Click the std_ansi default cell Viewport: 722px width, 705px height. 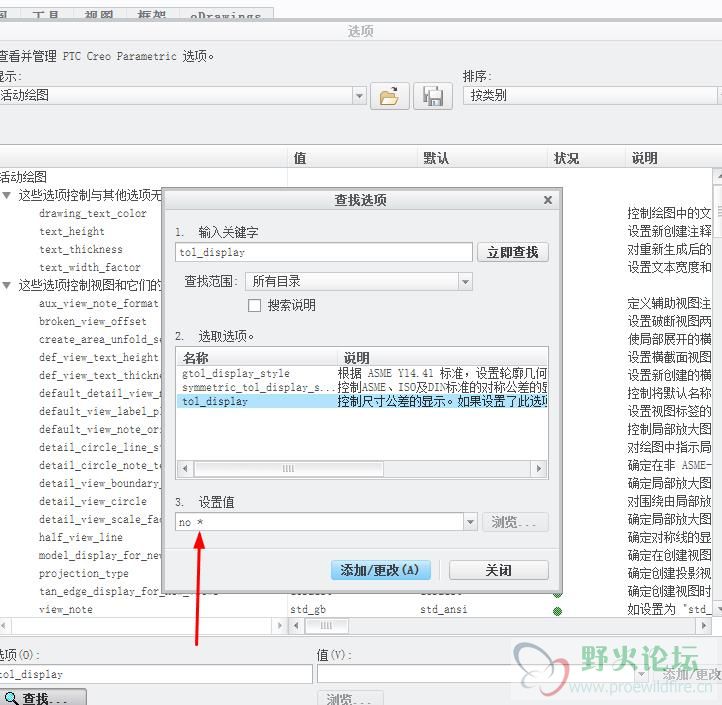click(444, 609)
